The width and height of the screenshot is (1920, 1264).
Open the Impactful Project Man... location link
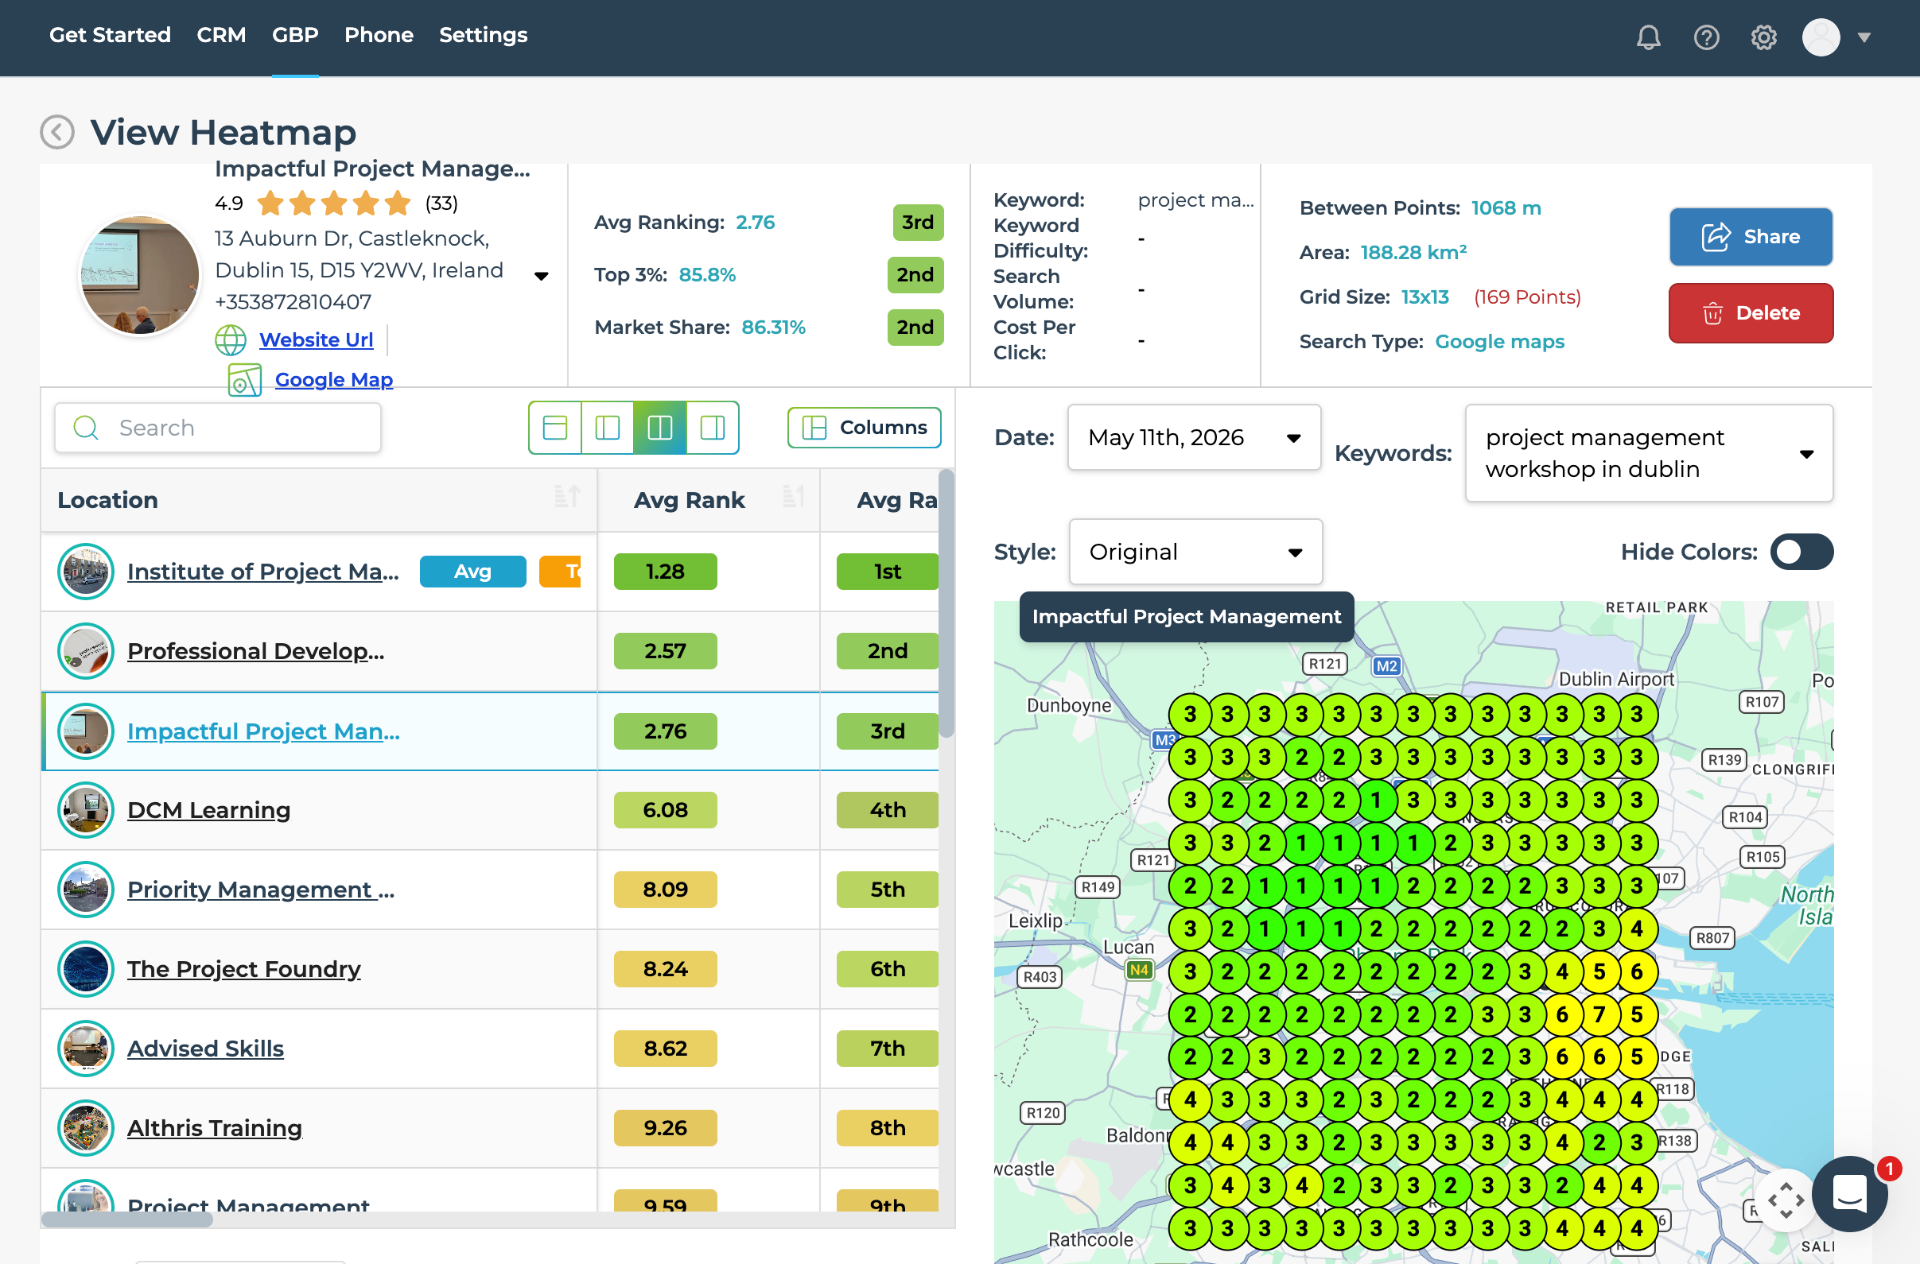tap(263, 731)
